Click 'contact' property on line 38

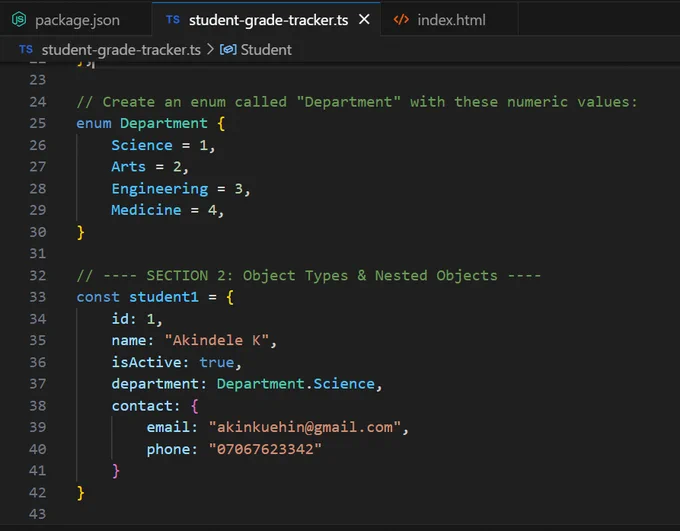142,406
